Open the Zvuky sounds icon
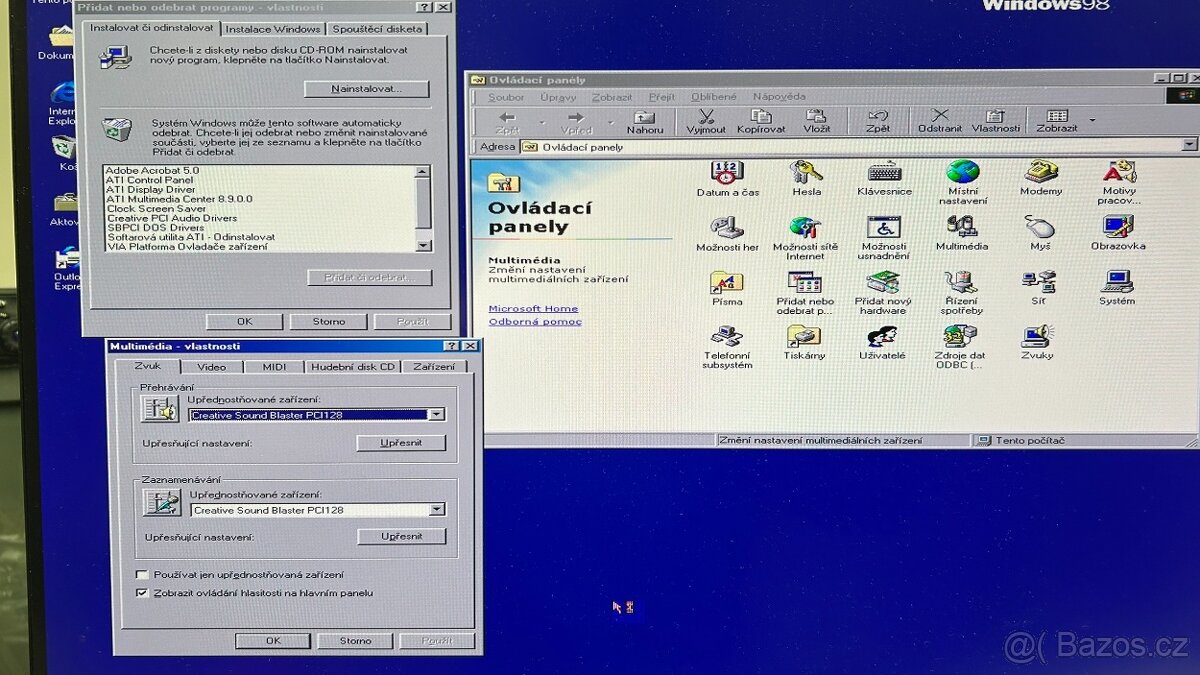Image resolution: width=1200 pixels, height=675 pixels. pyautogui.click(x=1037, y=336)
